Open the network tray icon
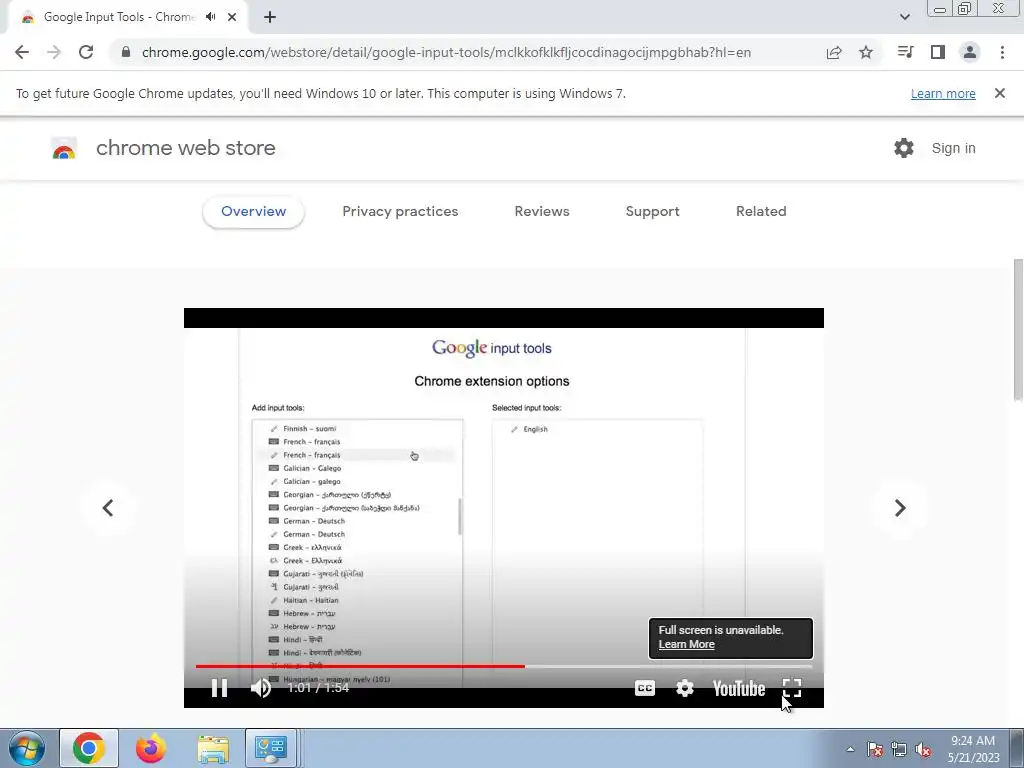 click(x=899, y=750)
